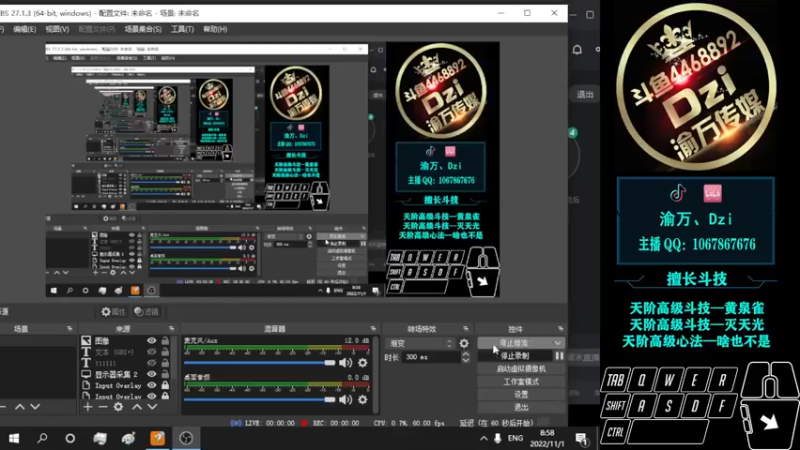Image resolution: width=800 pixels, height=450 pixels.
Task: Open the orange app icon on taskbar
Action: 158,438
